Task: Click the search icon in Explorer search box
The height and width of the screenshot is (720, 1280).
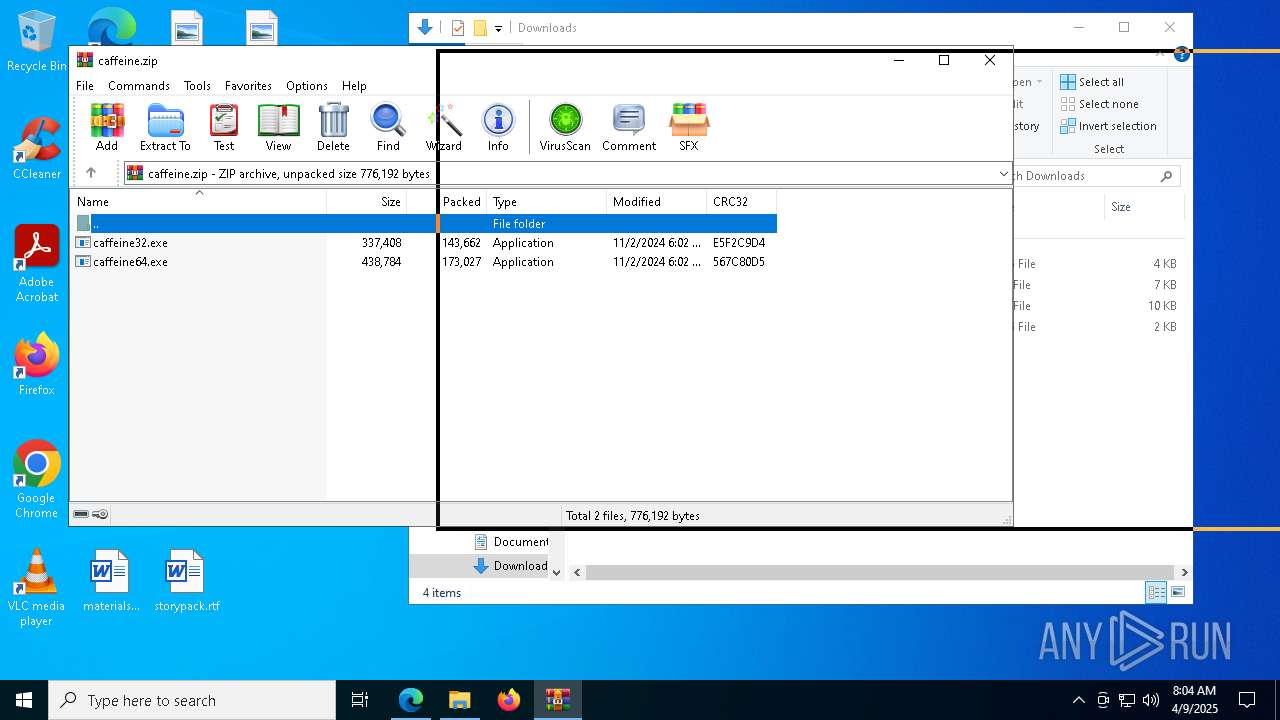Action: [1166, 176]
